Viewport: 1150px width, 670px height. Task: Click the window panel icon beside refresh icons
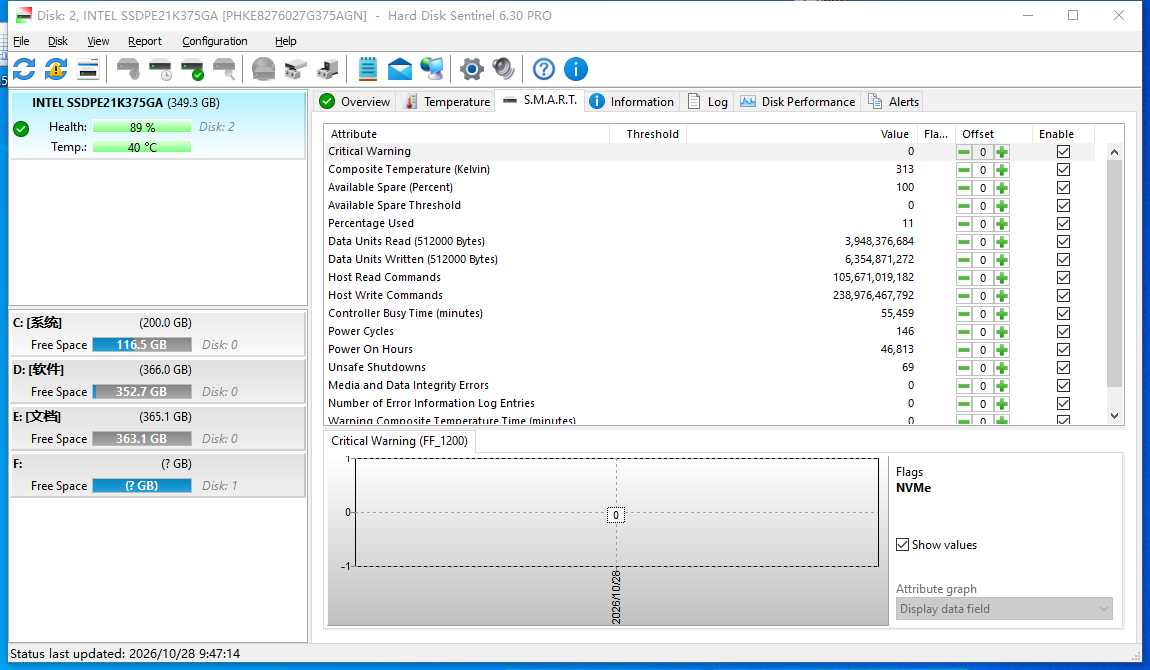88,69
